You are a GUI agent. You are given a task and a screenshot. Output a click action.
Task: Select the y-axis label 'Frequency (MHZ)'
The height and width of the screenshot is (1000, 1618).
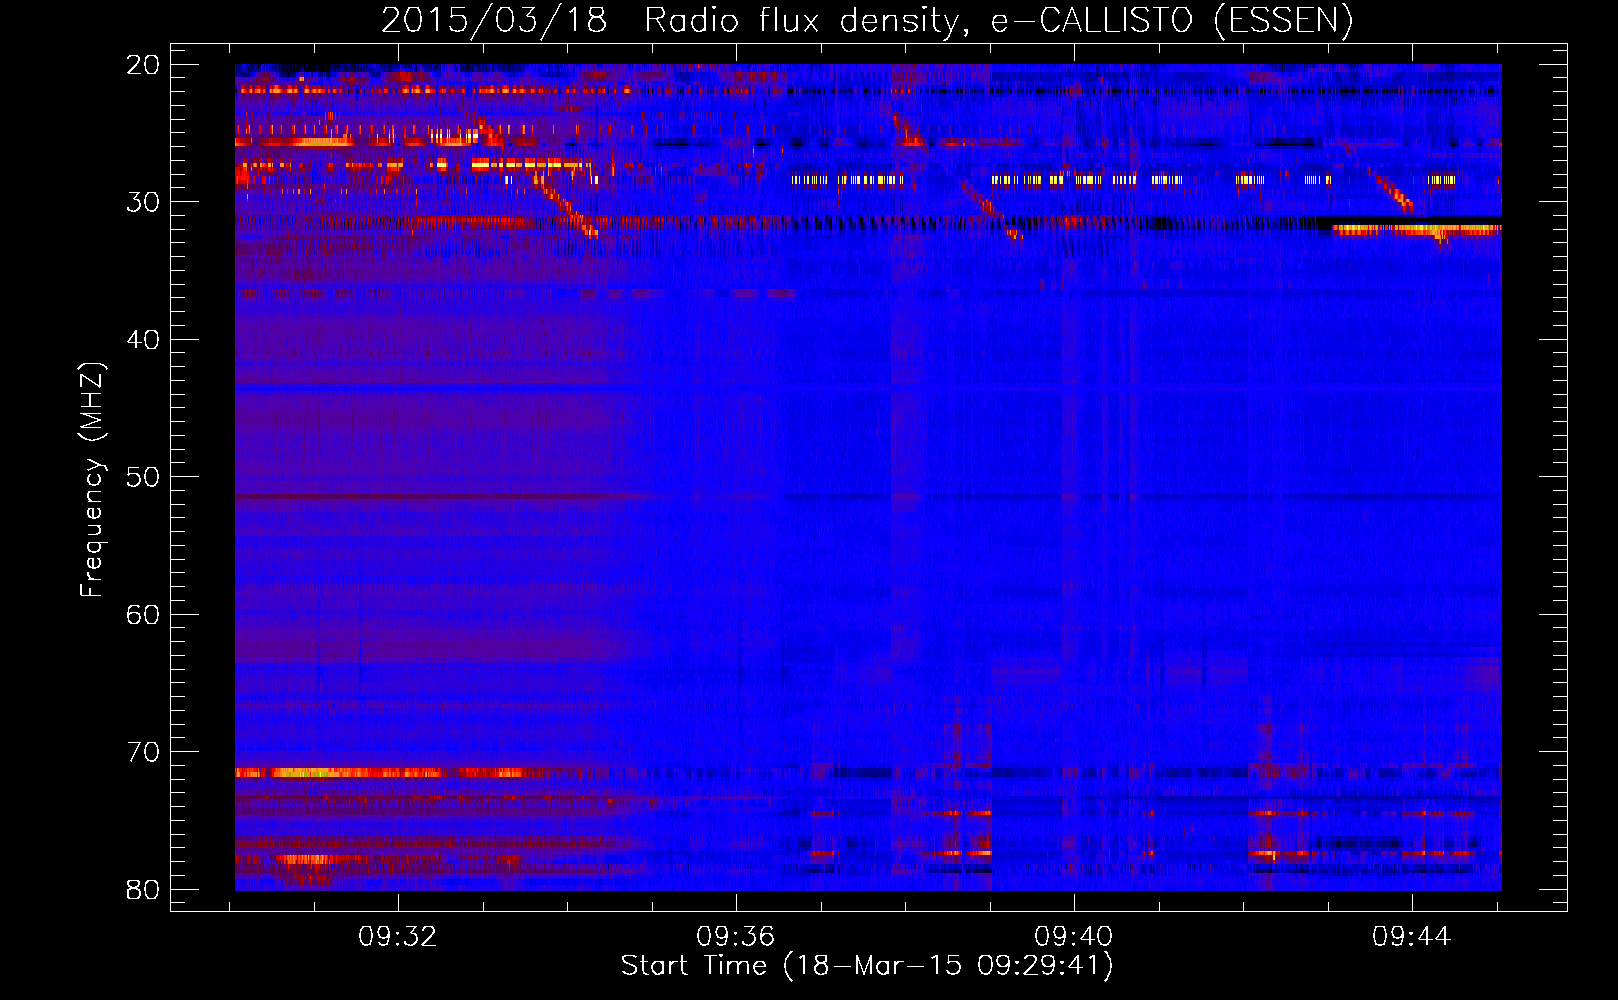[92, 480]
